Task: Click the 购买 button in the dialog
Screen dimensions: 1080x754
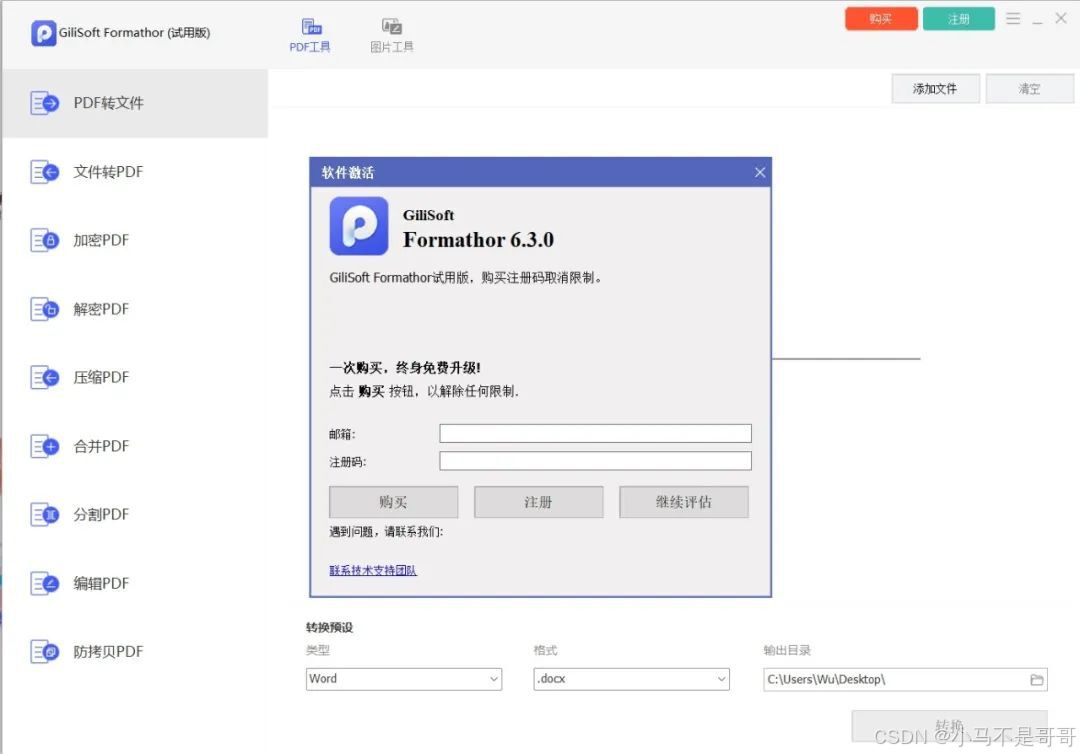Action: pos(393,502)
